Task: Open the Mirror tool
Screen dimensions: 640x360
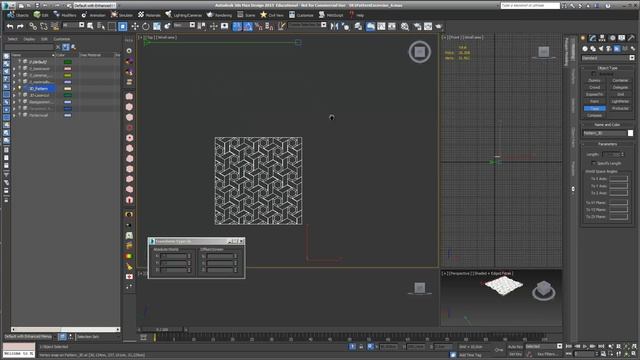Action: point(334,26)
